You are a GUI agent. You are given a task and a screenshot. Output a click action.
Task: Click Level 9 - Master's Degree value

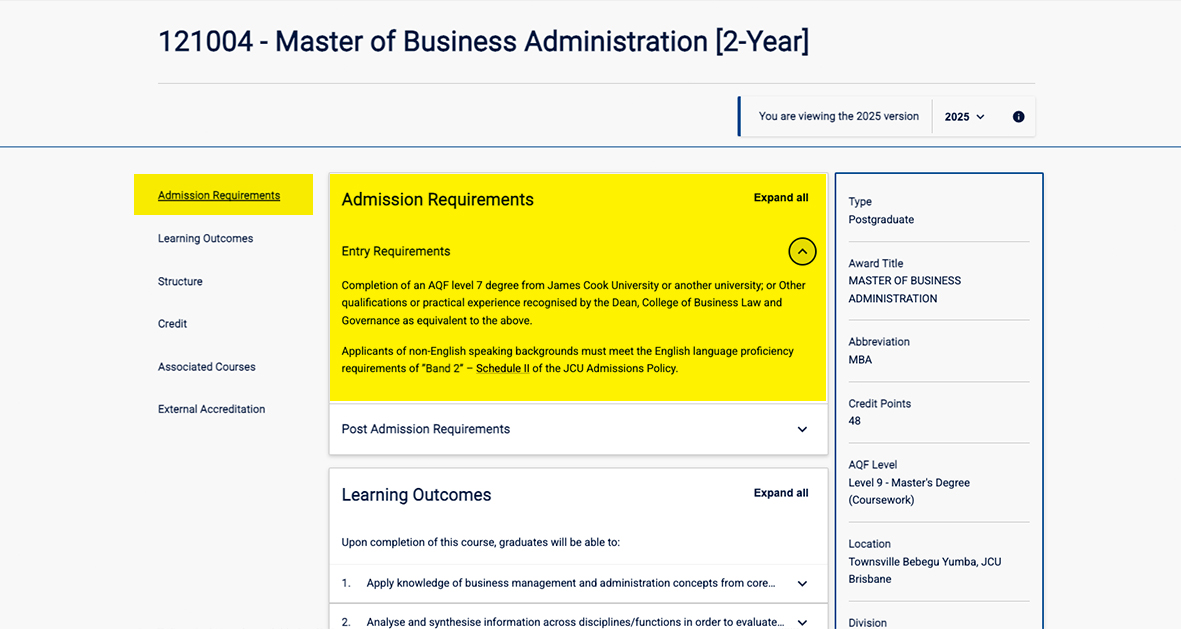click(x=909, y=491)
